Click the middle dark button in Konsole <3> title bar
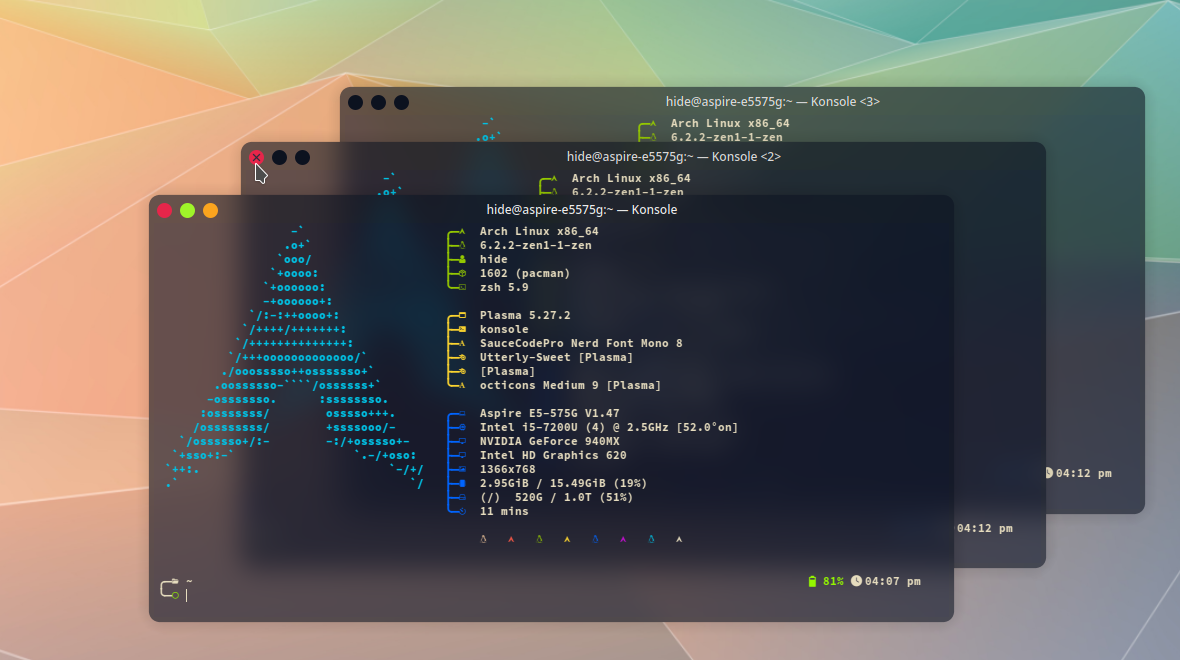The height and width of the screenshot is (660, 1180). 379,102
